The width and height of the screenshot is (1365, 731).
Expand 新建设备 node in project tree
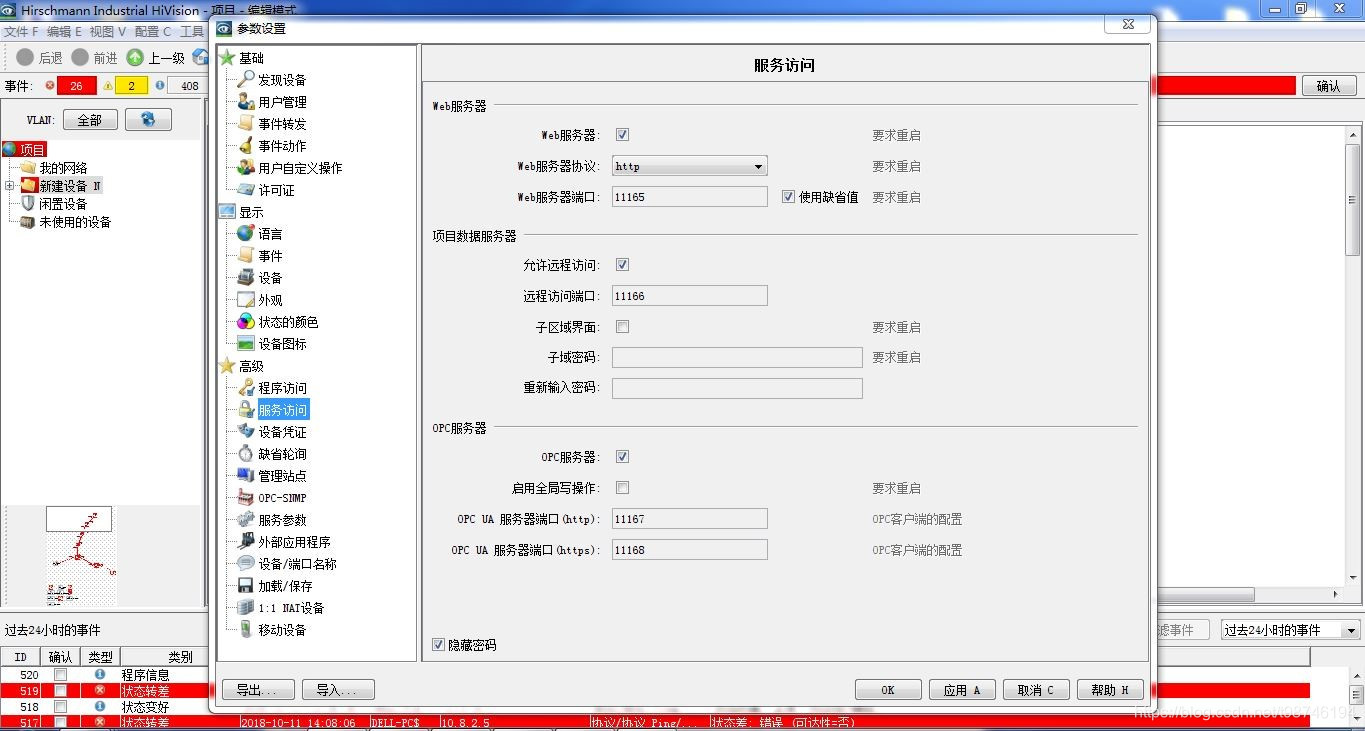(10, 186)
